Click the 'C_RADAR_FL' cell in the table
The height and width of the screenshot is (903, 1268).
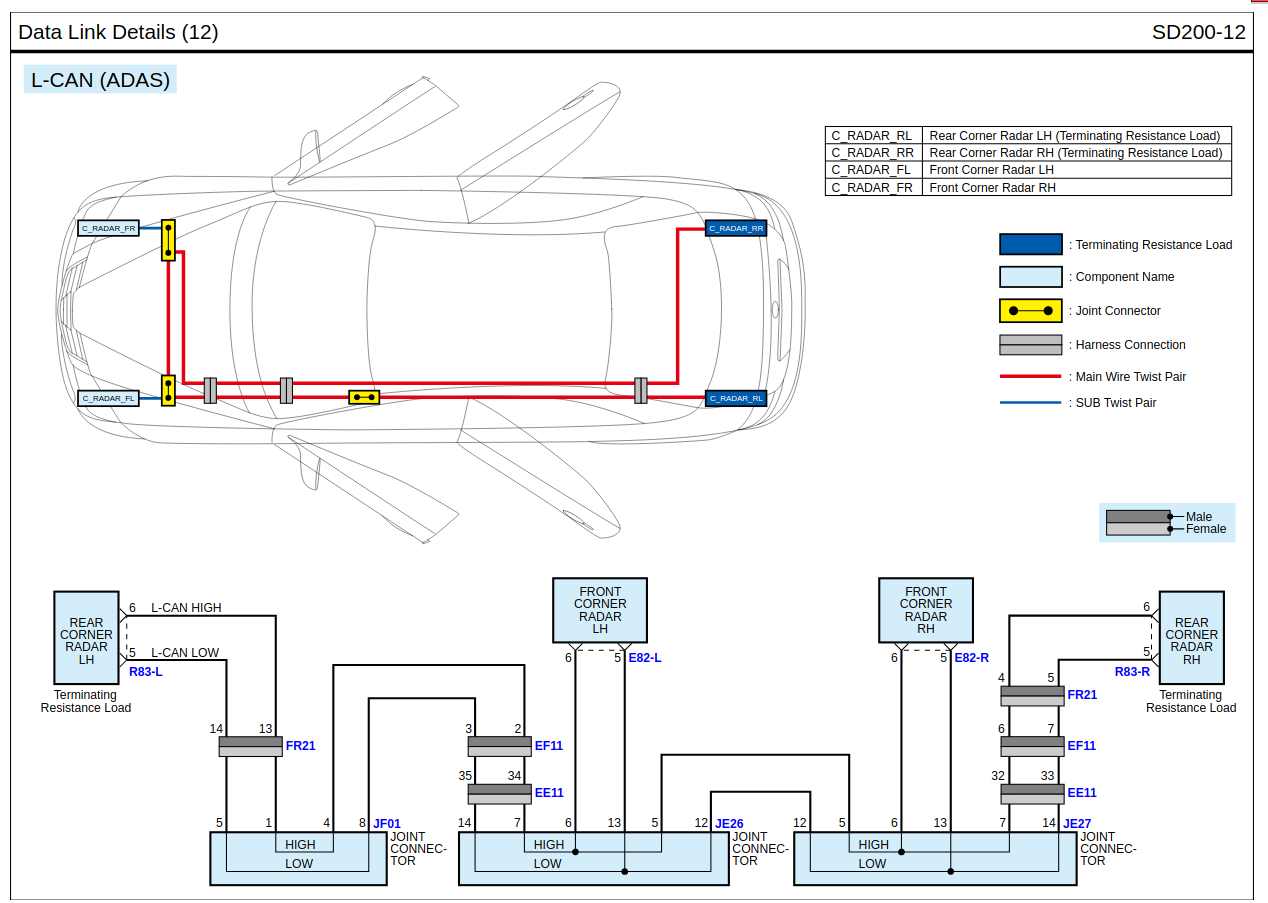872,170
